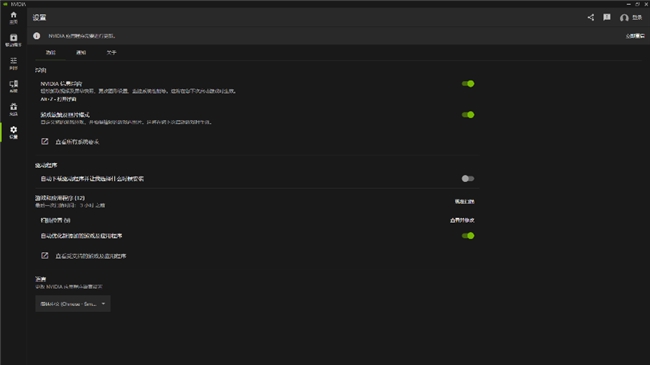Toggle the NVIDIA overlay switch
The width and height of the screenshot is (650, 365).
468,83
